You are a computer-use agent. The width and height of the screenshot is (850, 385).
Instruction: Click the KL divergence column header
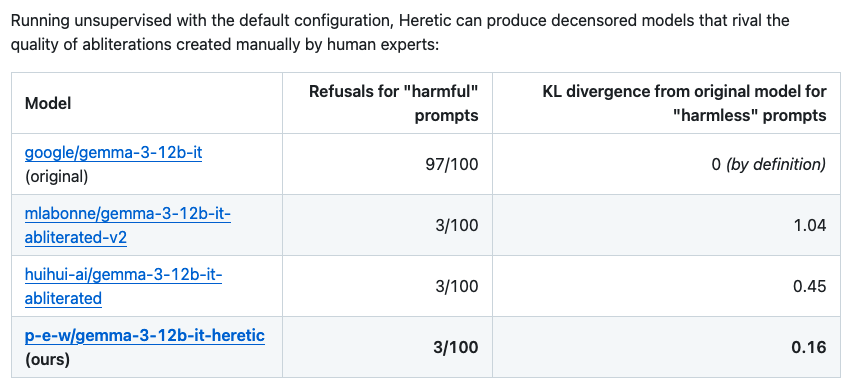pyautogui.click(x=684, y=103)
